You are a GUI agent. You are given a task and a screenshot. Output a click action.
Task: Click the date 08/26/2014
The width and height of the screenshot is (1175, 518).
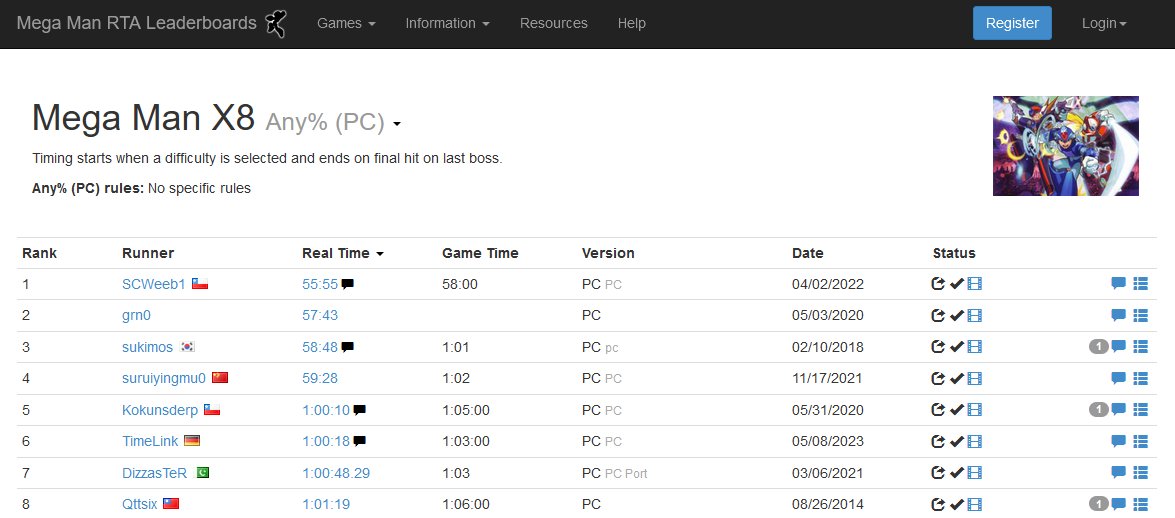(x=828, y=505)
